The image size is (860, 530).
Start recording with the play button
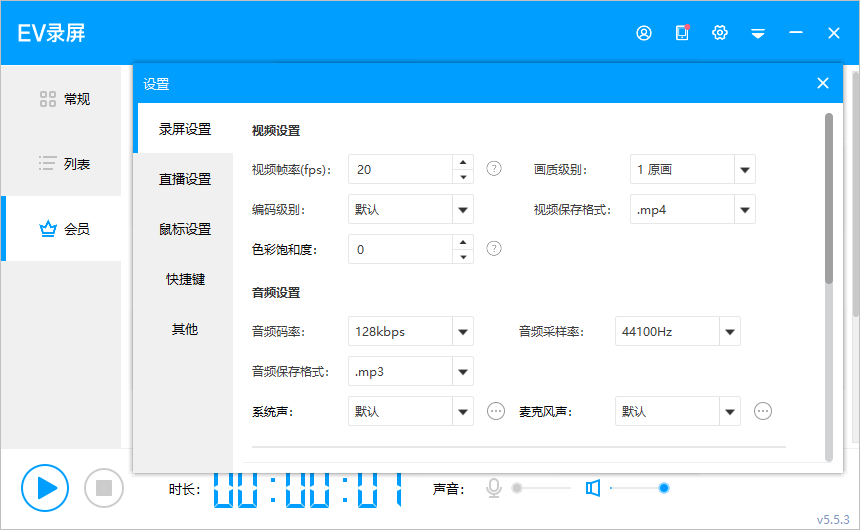click(x=45, y=488)
